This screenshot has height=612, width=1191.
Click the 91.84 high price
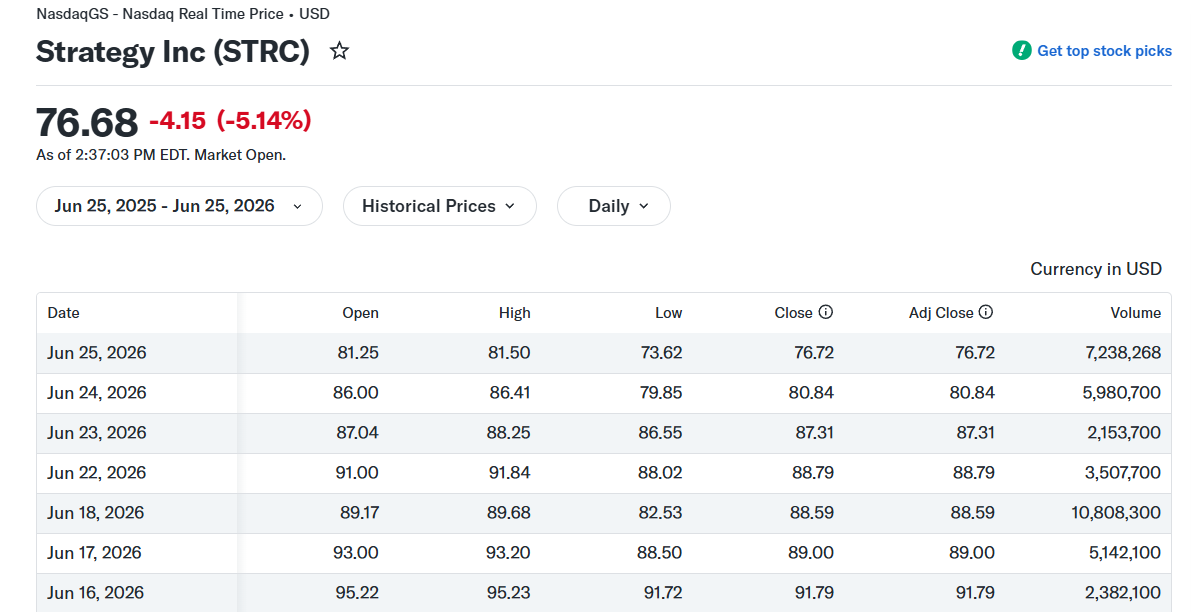point(510,472)
